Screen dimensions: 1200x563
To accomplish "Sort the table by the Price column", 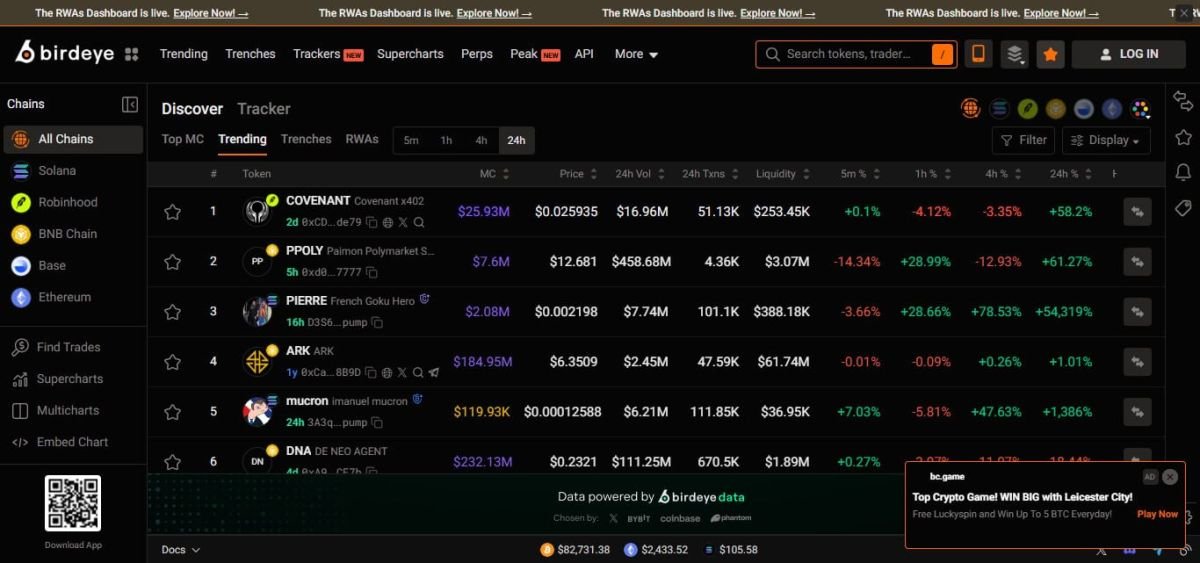I will pyautogui.click(x=578, y=174).
